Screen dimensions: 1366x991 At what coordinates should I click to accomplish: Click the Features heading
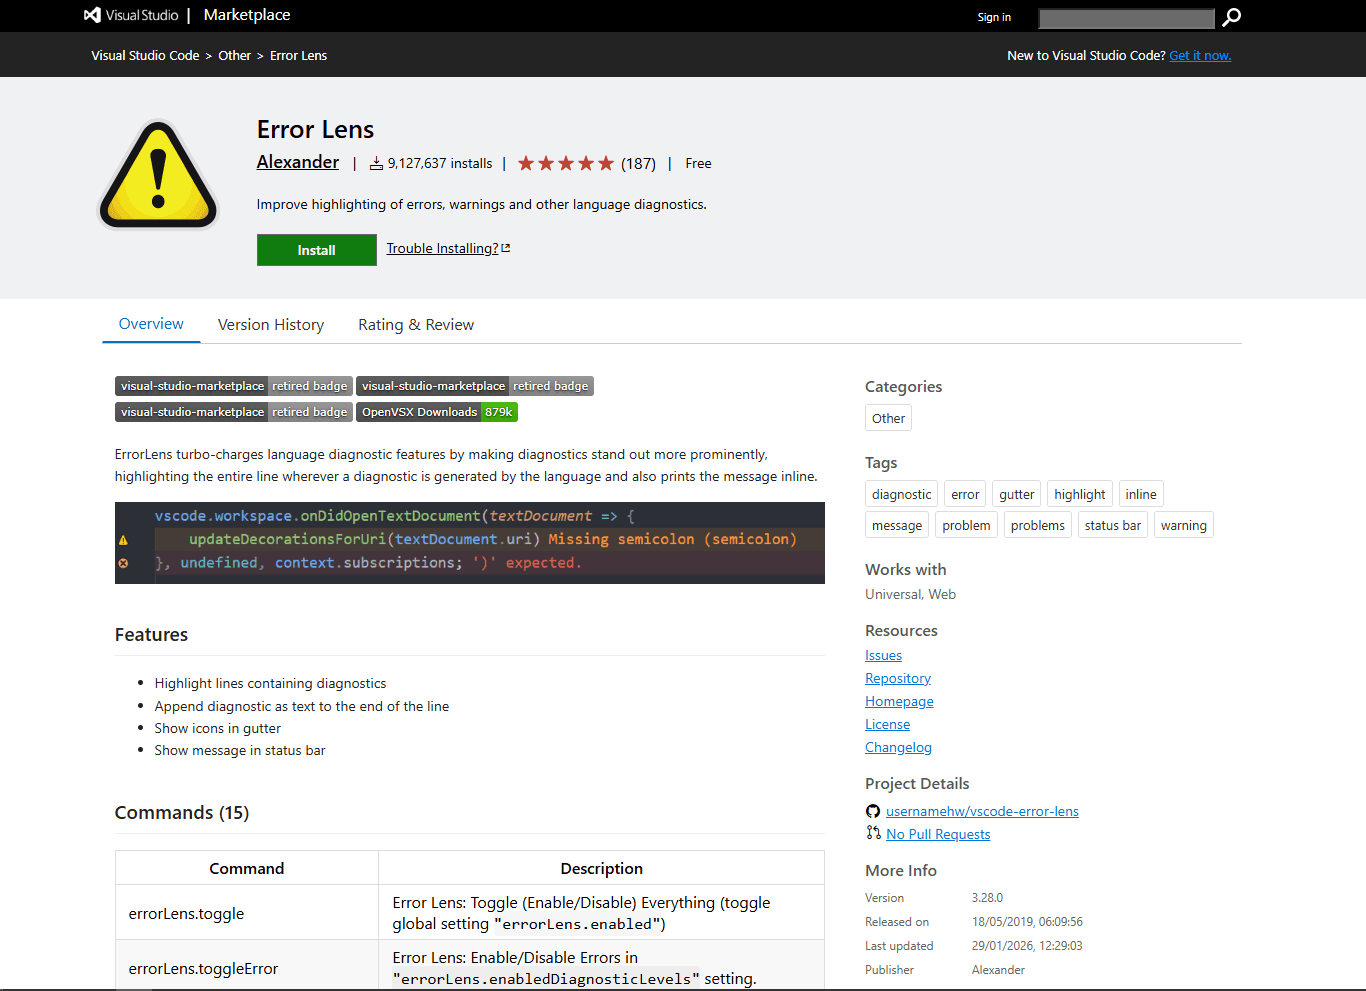click(151, 634)
